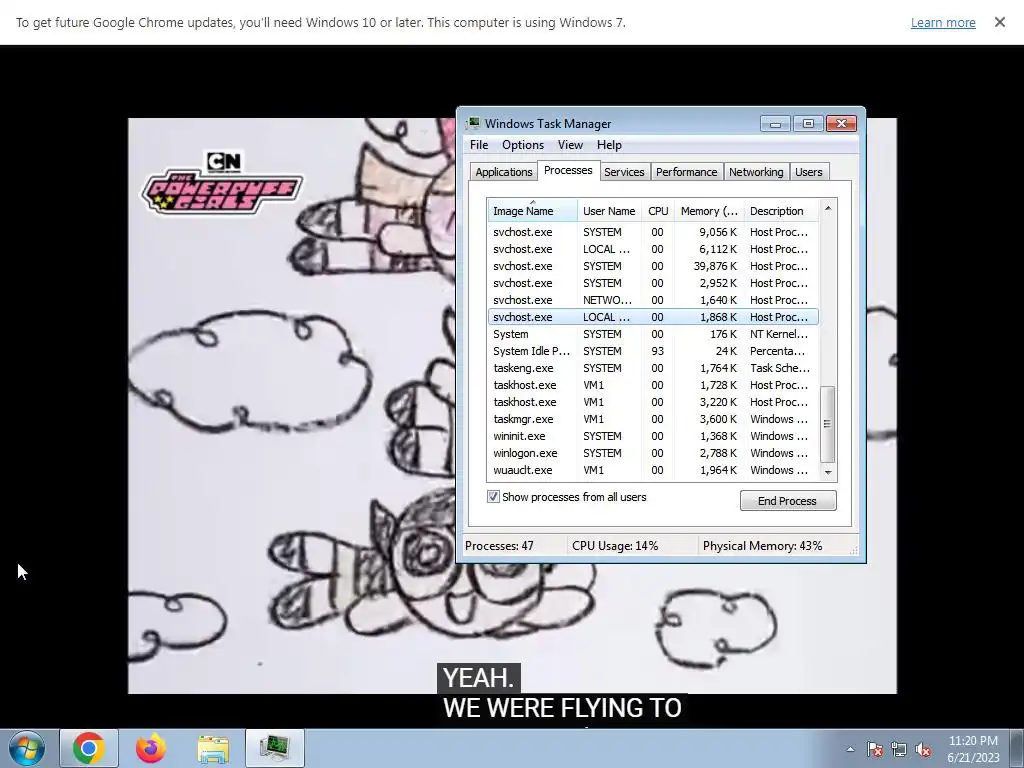Open the Action Center flag icon

point(875,750)
